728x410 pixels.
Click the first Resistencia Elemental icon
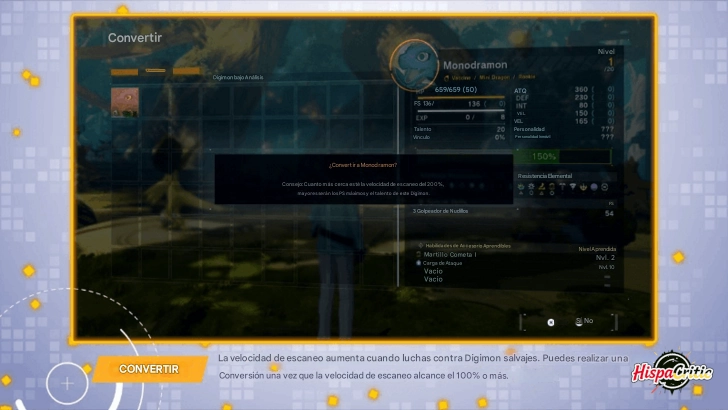520,187
